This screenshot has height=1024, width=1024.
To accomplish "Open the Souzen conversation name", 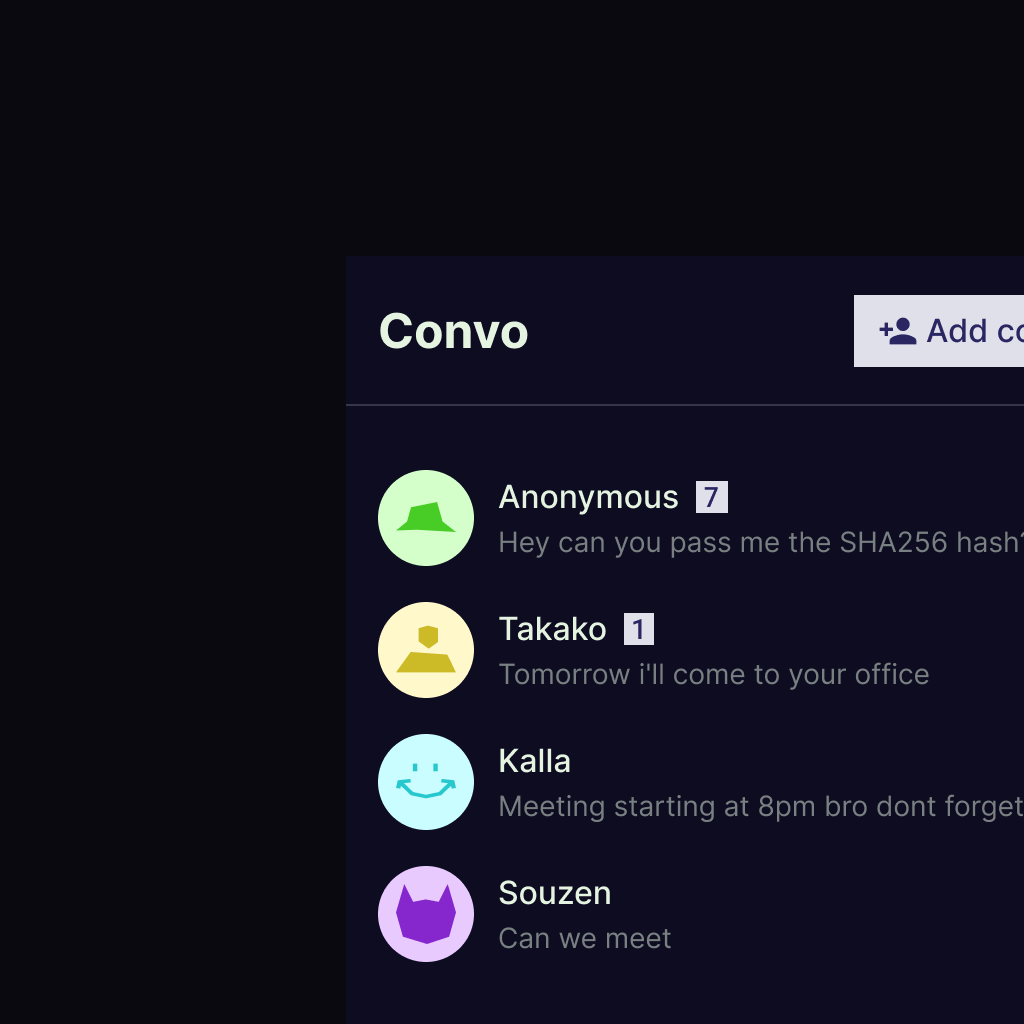I will pyautogui.click(x=554, y=893).
